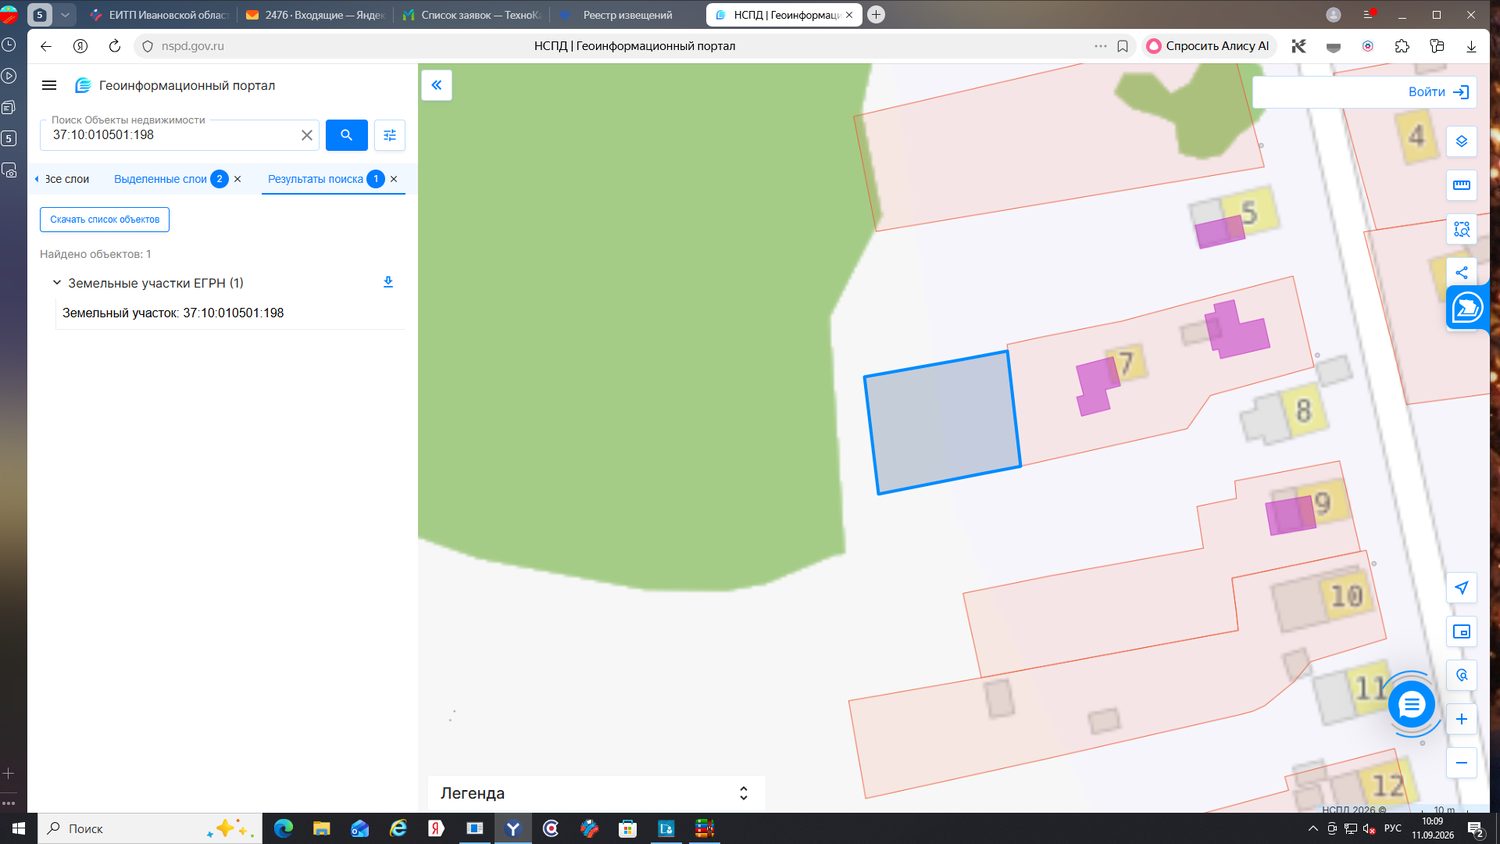This screenshot has width=1500, height=844.
Task: Open the hamburger menu beside Геоинформационный портал
Action: coord(49,85)
